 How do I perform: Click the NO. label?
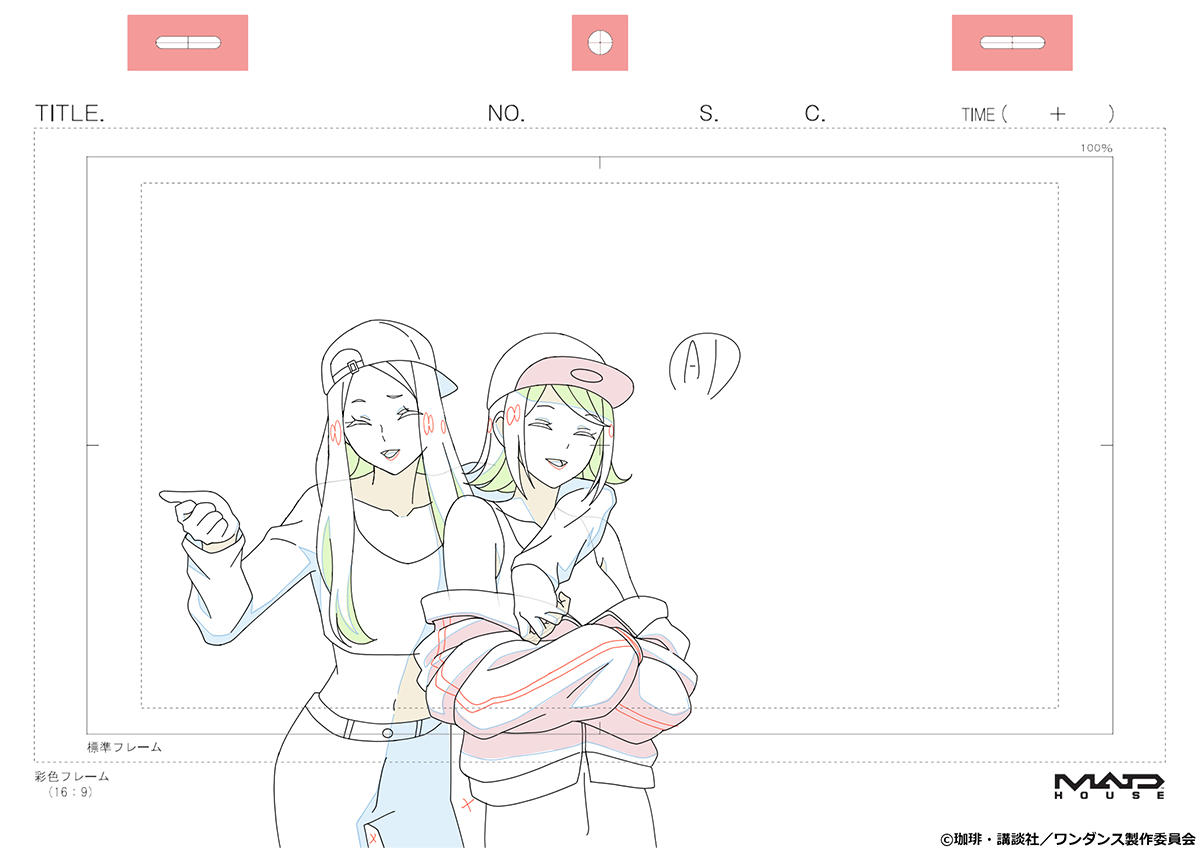506,114
